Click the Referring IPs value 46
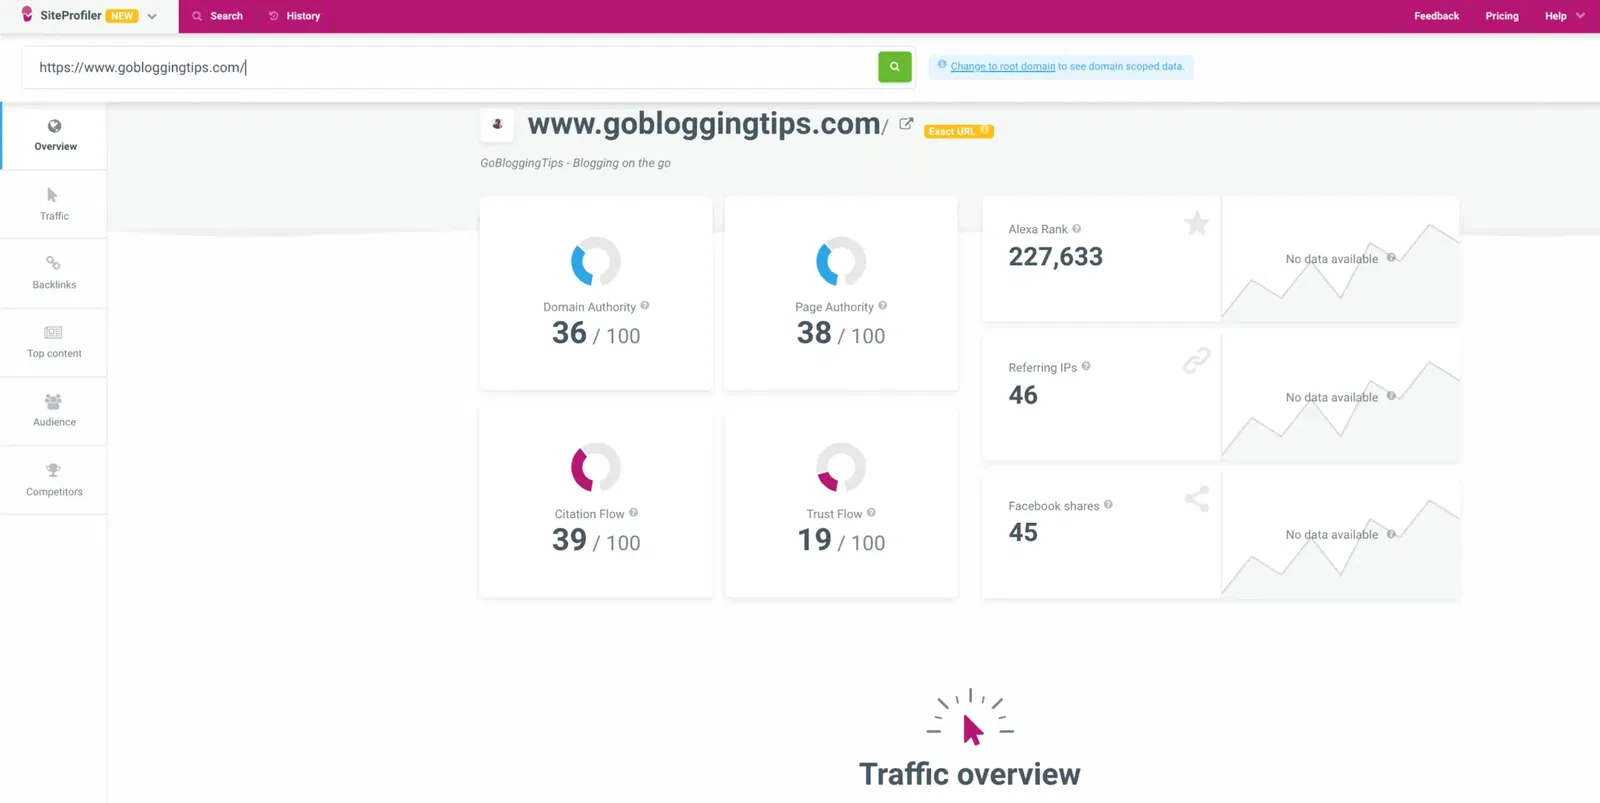 [1023, 395]
